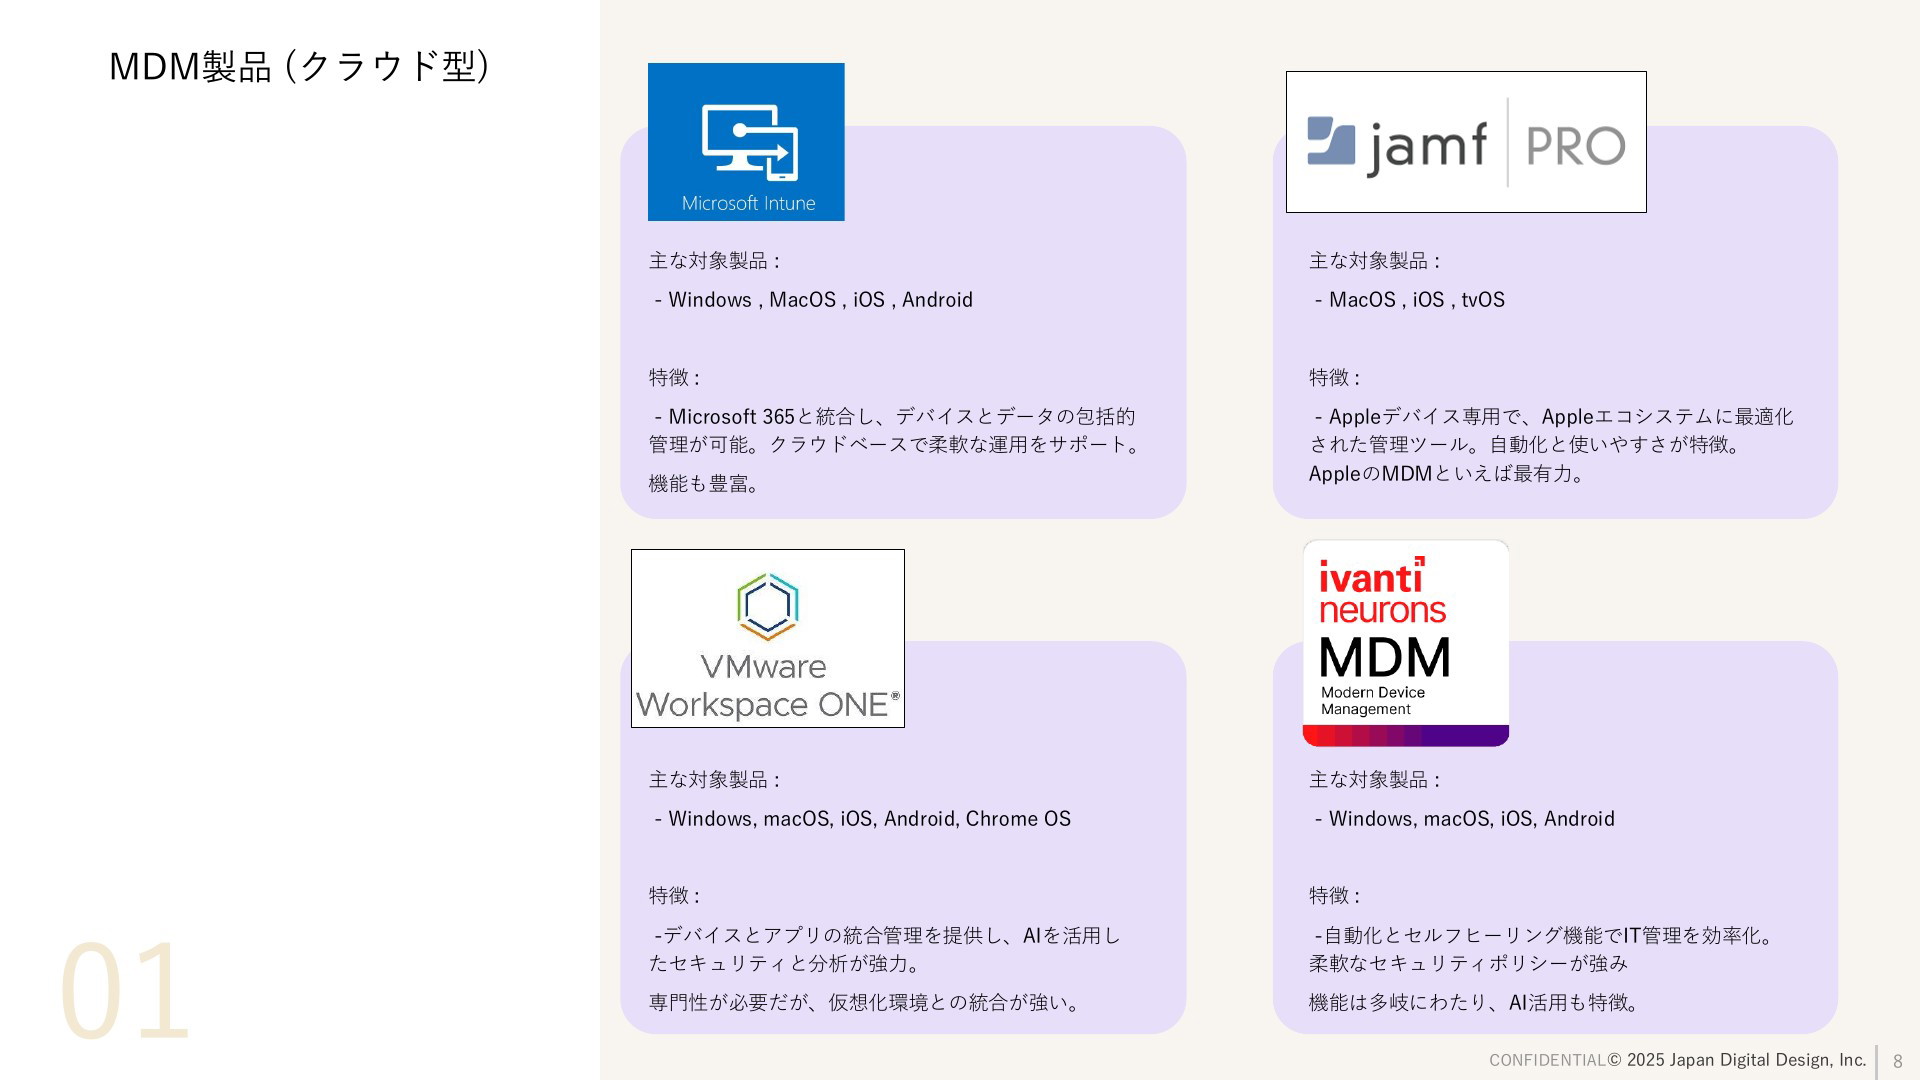Click the jamf card's Appleデバイス専用 description

1552,430
